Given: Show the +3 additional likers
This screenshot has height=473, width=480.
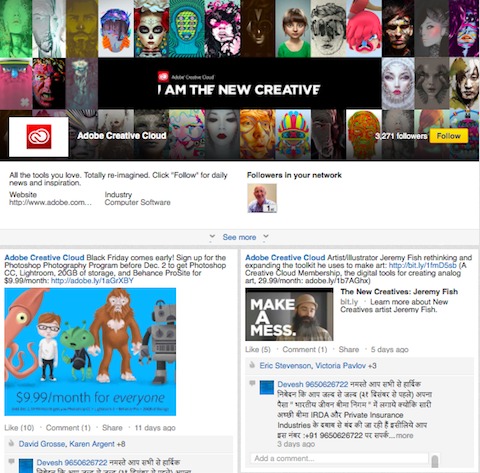Looking at the screenshot, I should [372, 366].
